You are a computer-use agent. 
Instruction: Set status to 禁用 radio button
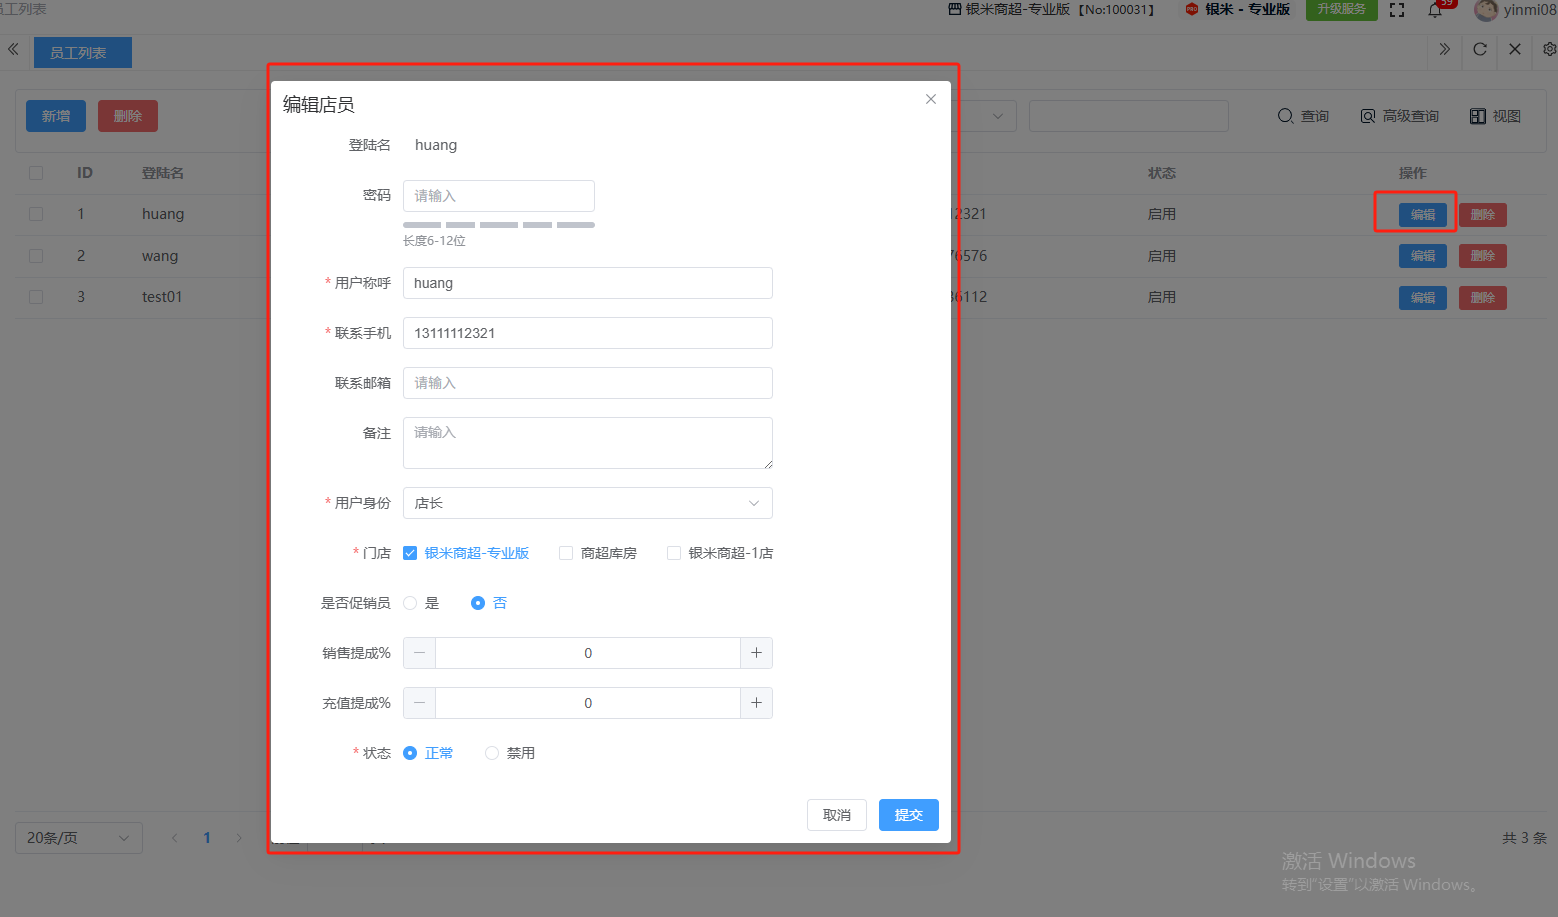pyautogui.click(x=492, y=753)
